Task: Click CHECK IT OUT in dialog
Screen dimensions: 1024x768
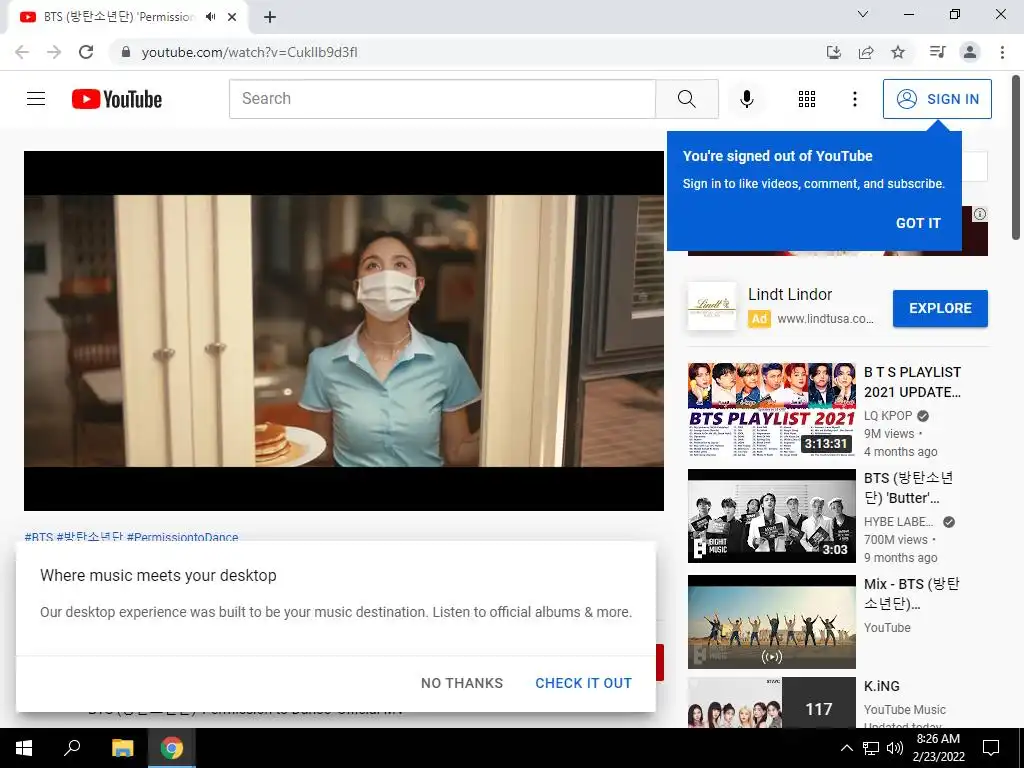Action: 583,683
